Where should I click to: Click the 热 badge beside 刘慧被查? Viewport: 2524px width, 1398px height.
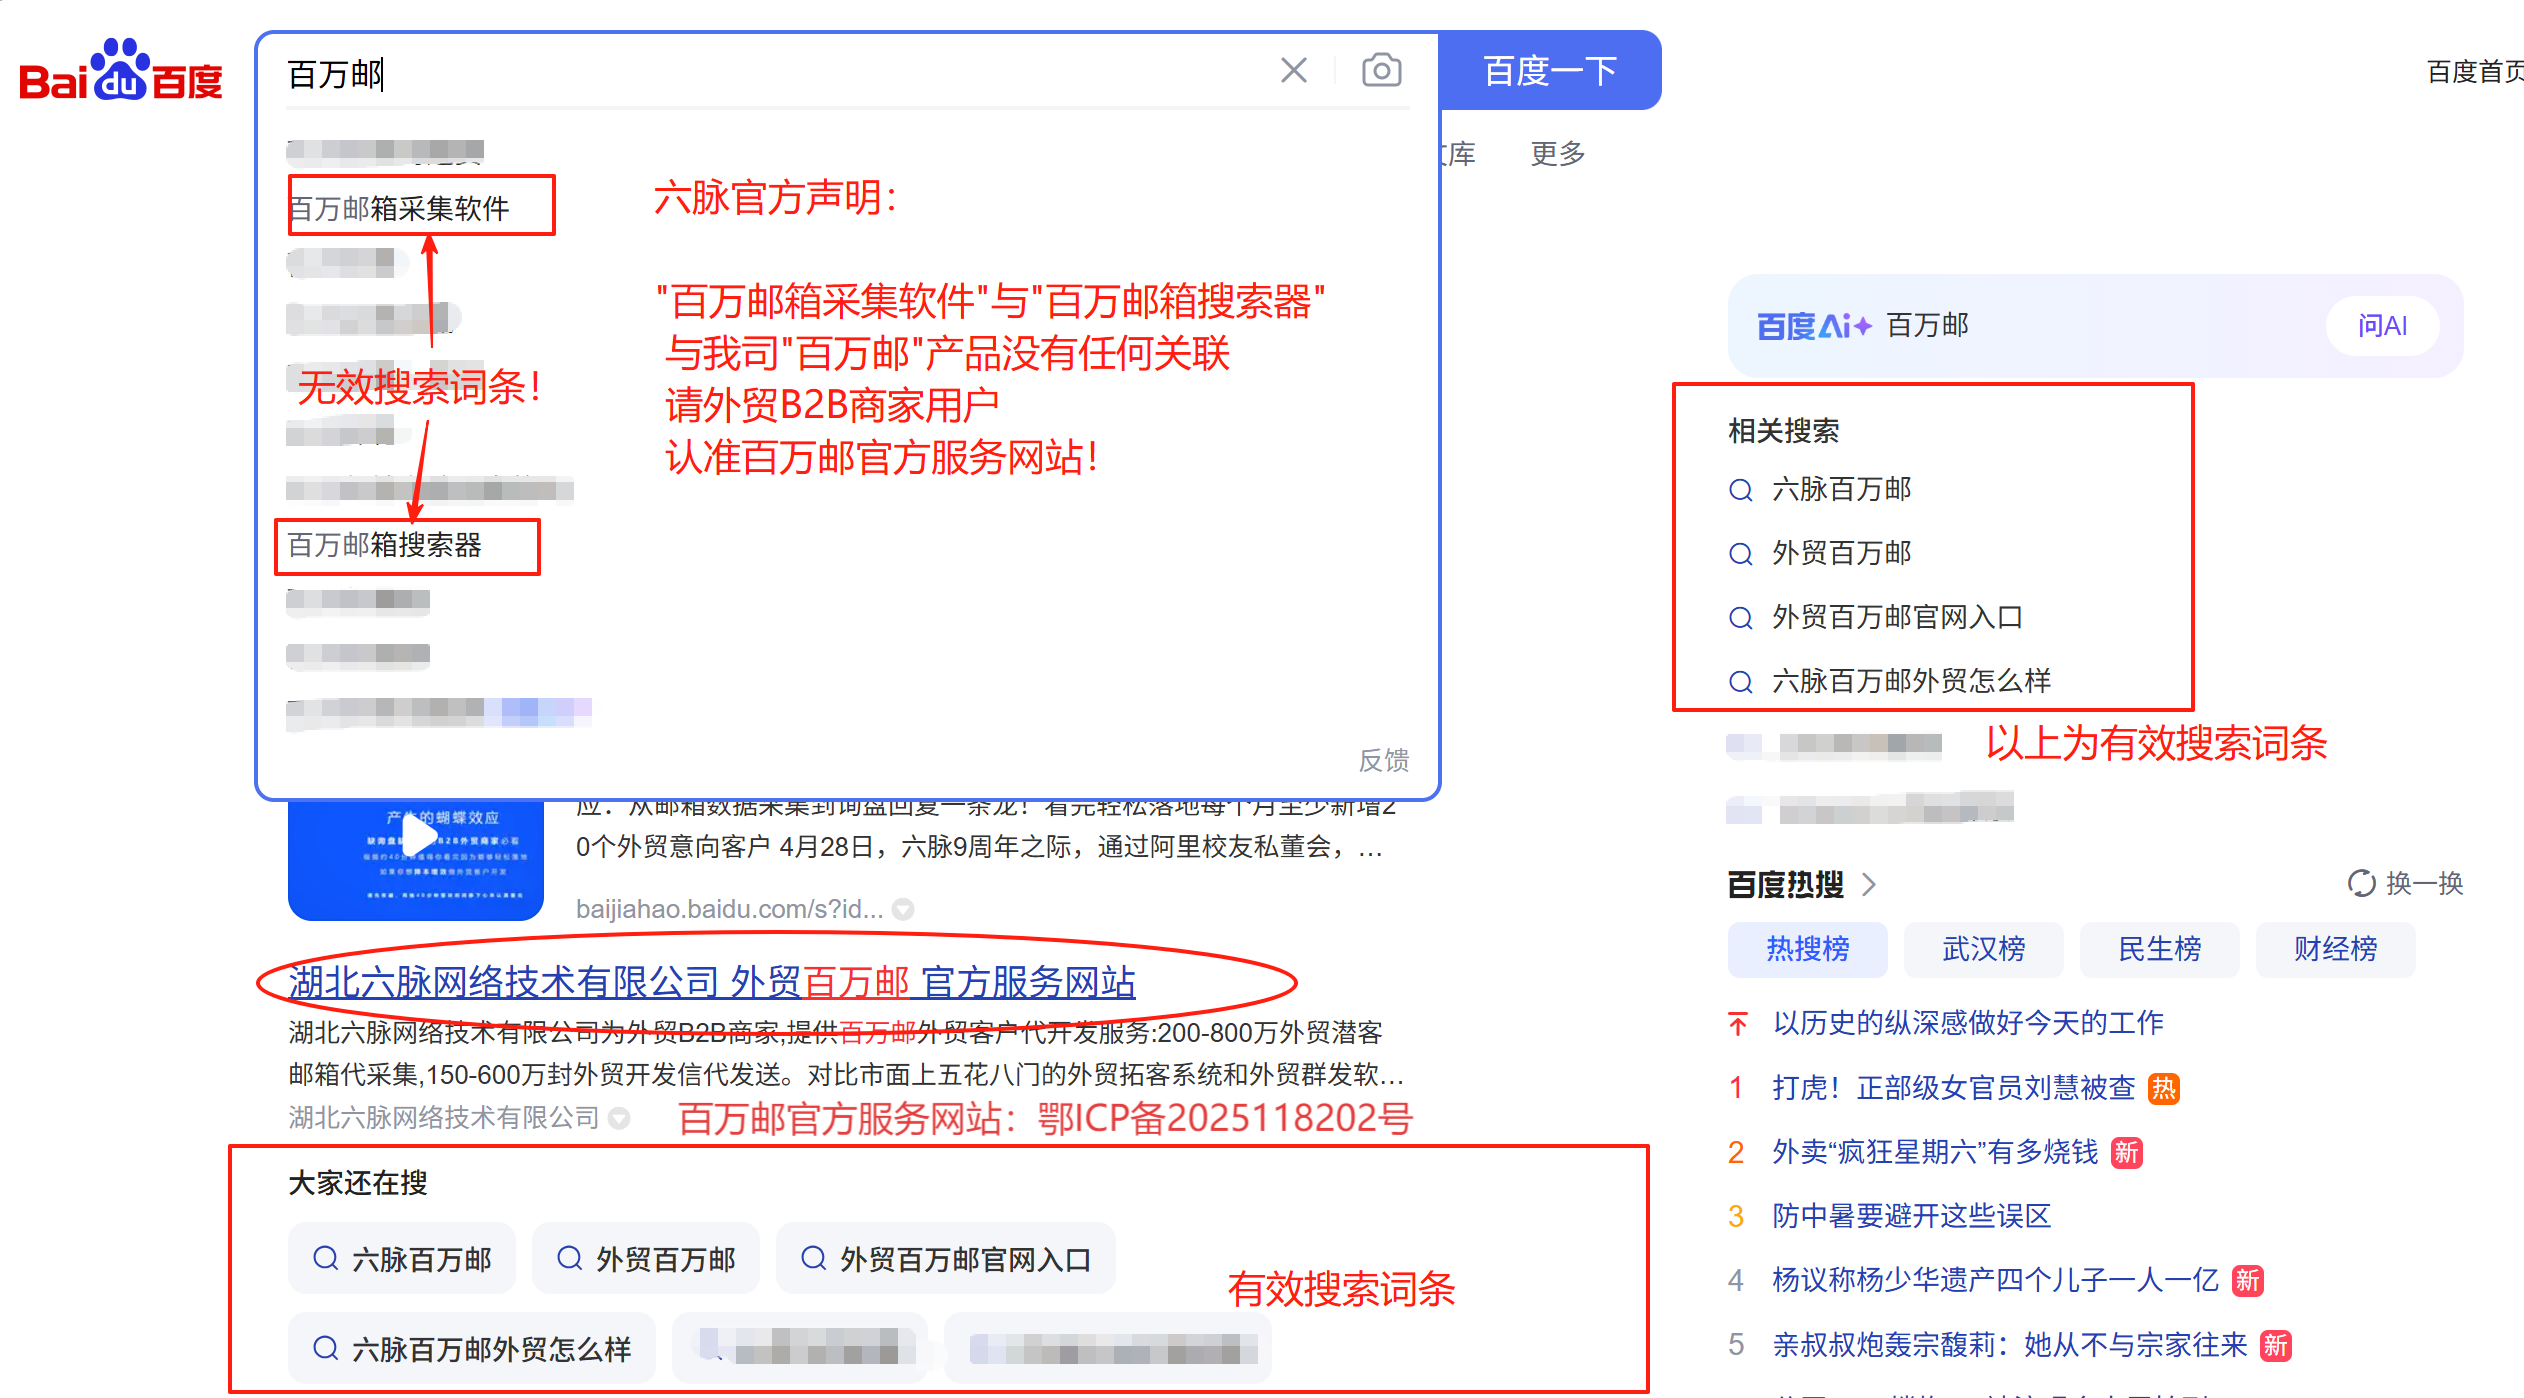pyautogui.click(x=2164, y=1088)
